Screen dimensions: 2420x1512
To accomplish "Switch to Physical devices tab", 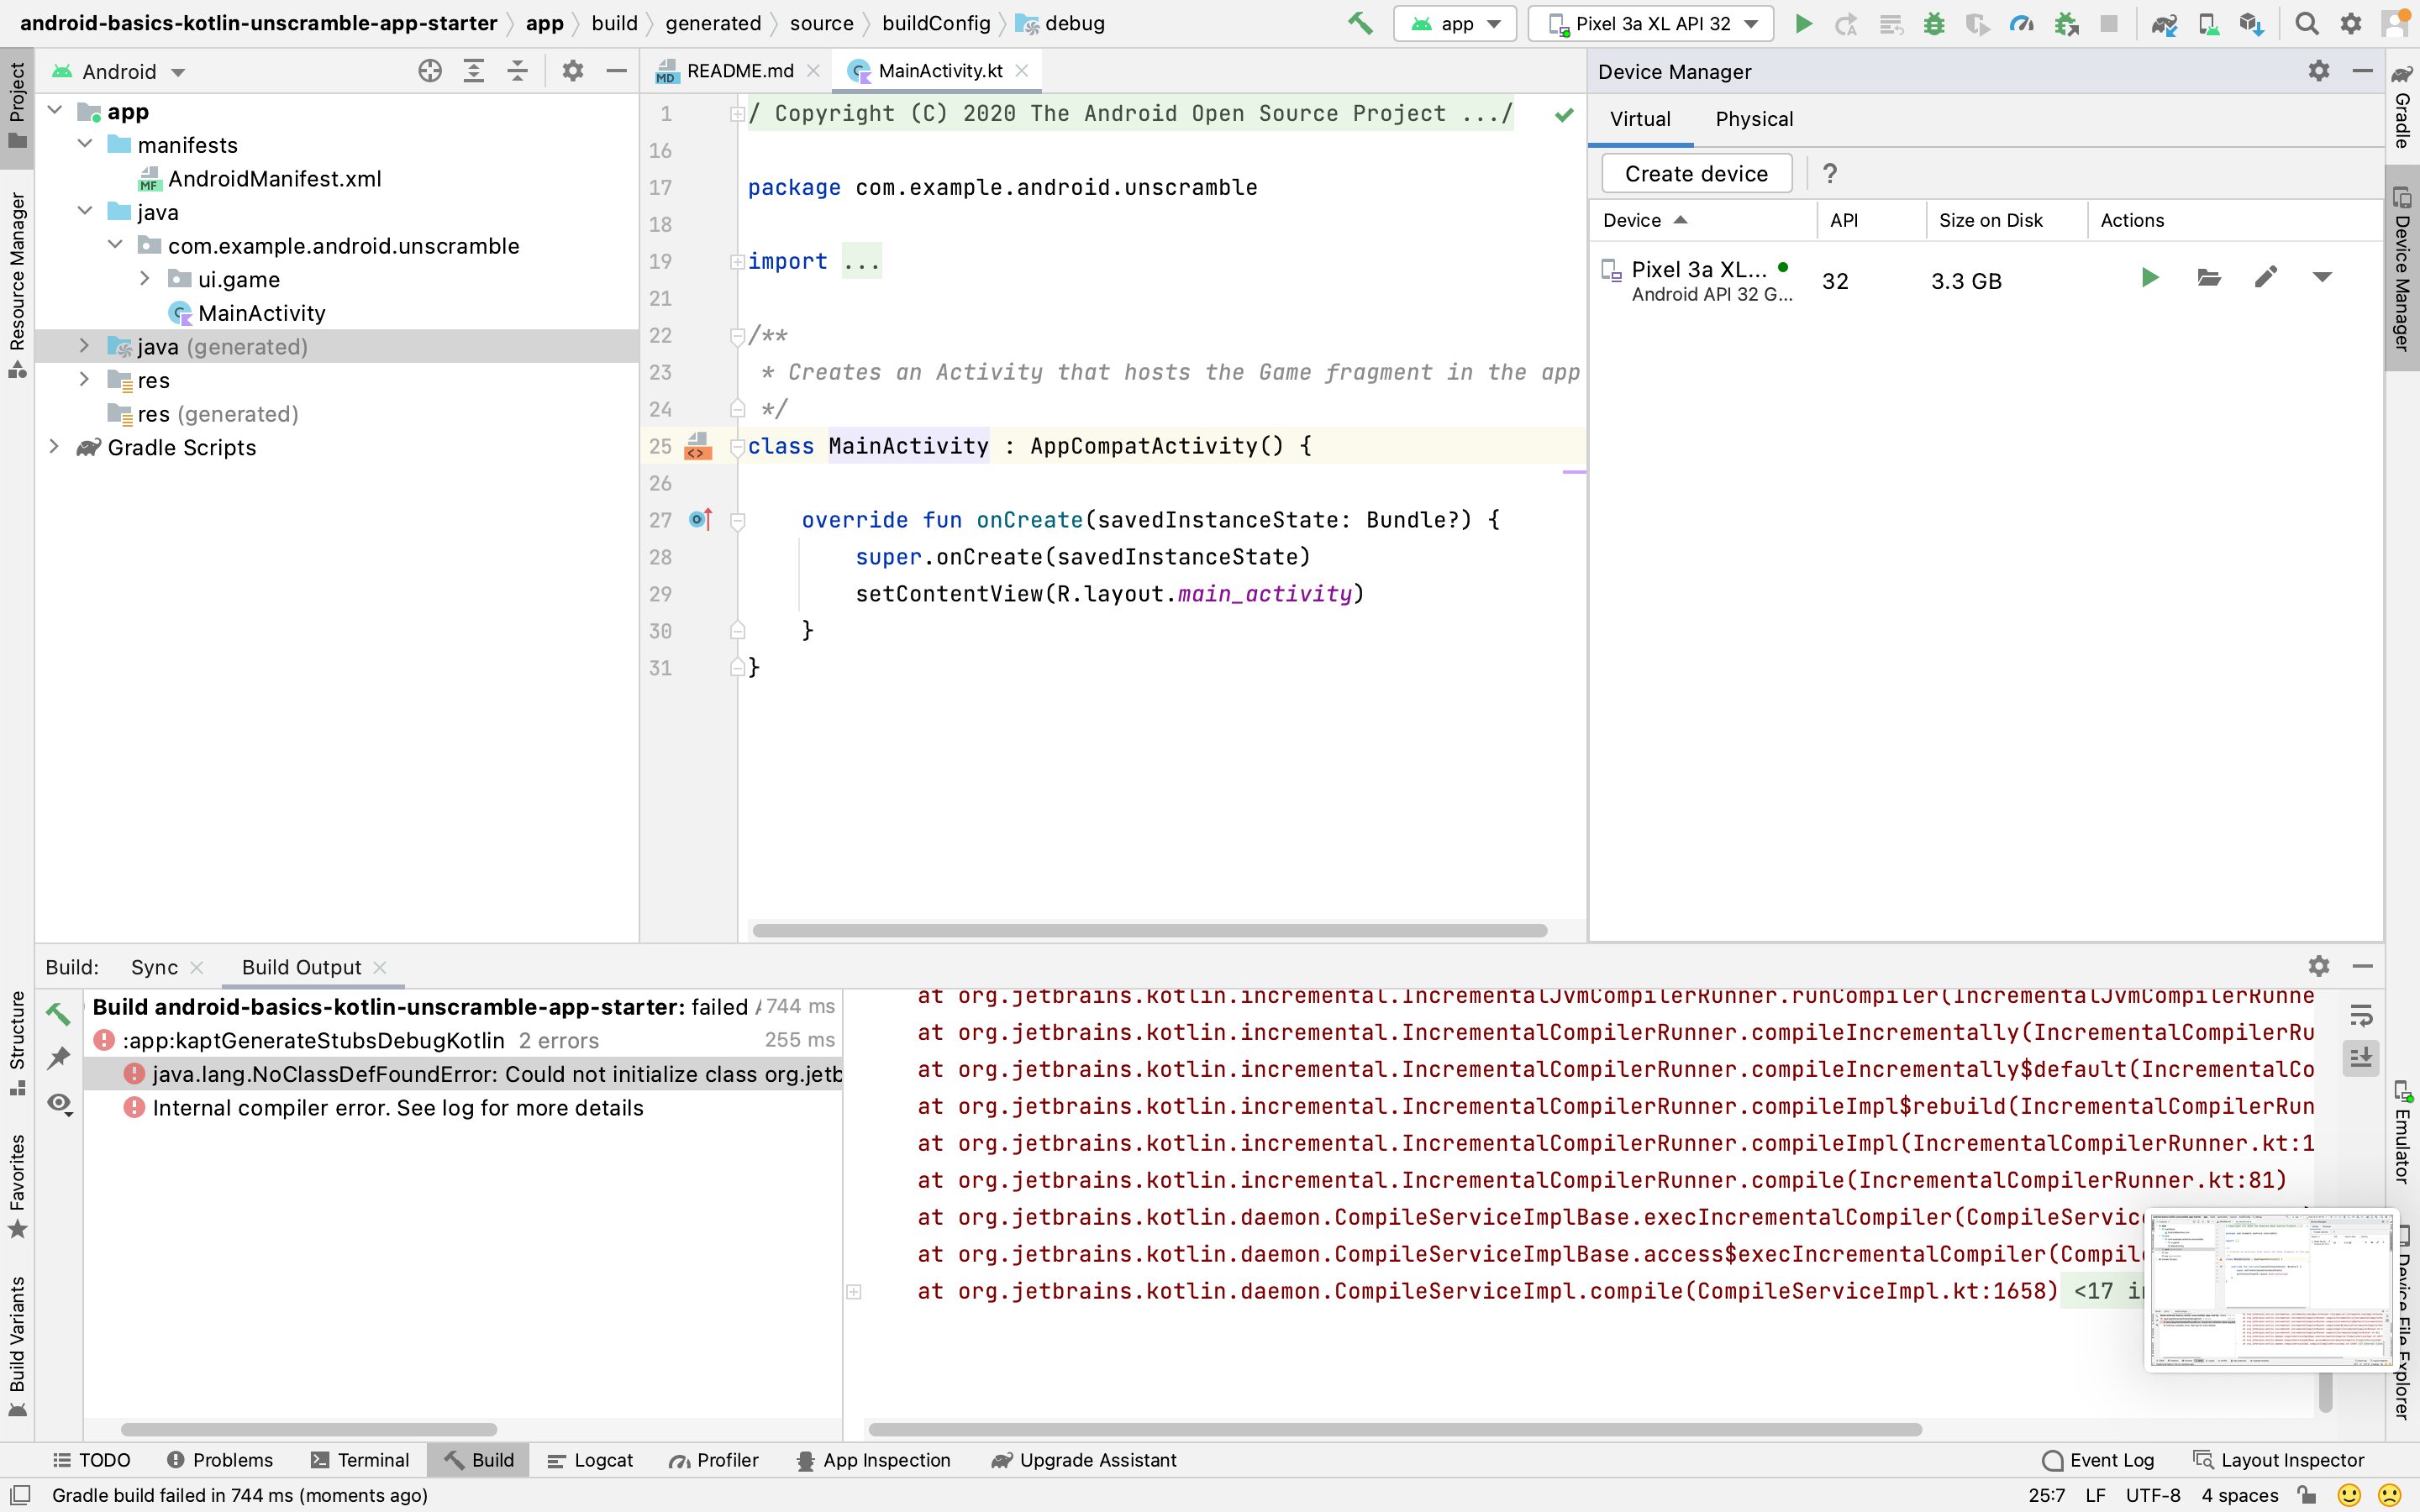I will coord(1754,119).
